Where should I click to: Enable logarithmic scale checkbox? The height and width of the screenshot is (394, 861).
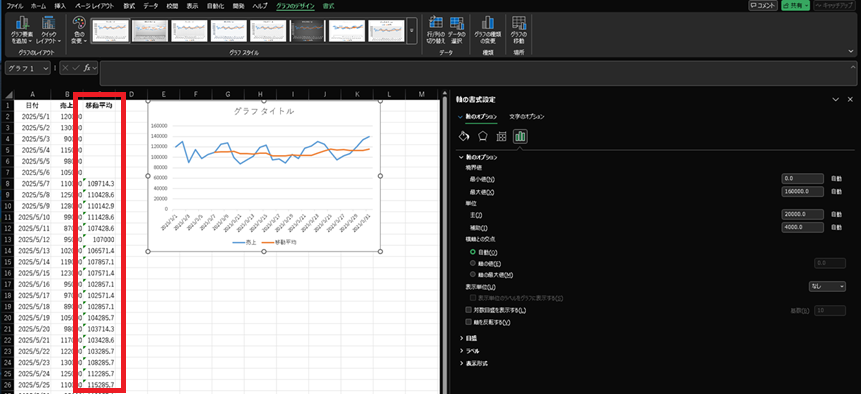pos(468,310)
